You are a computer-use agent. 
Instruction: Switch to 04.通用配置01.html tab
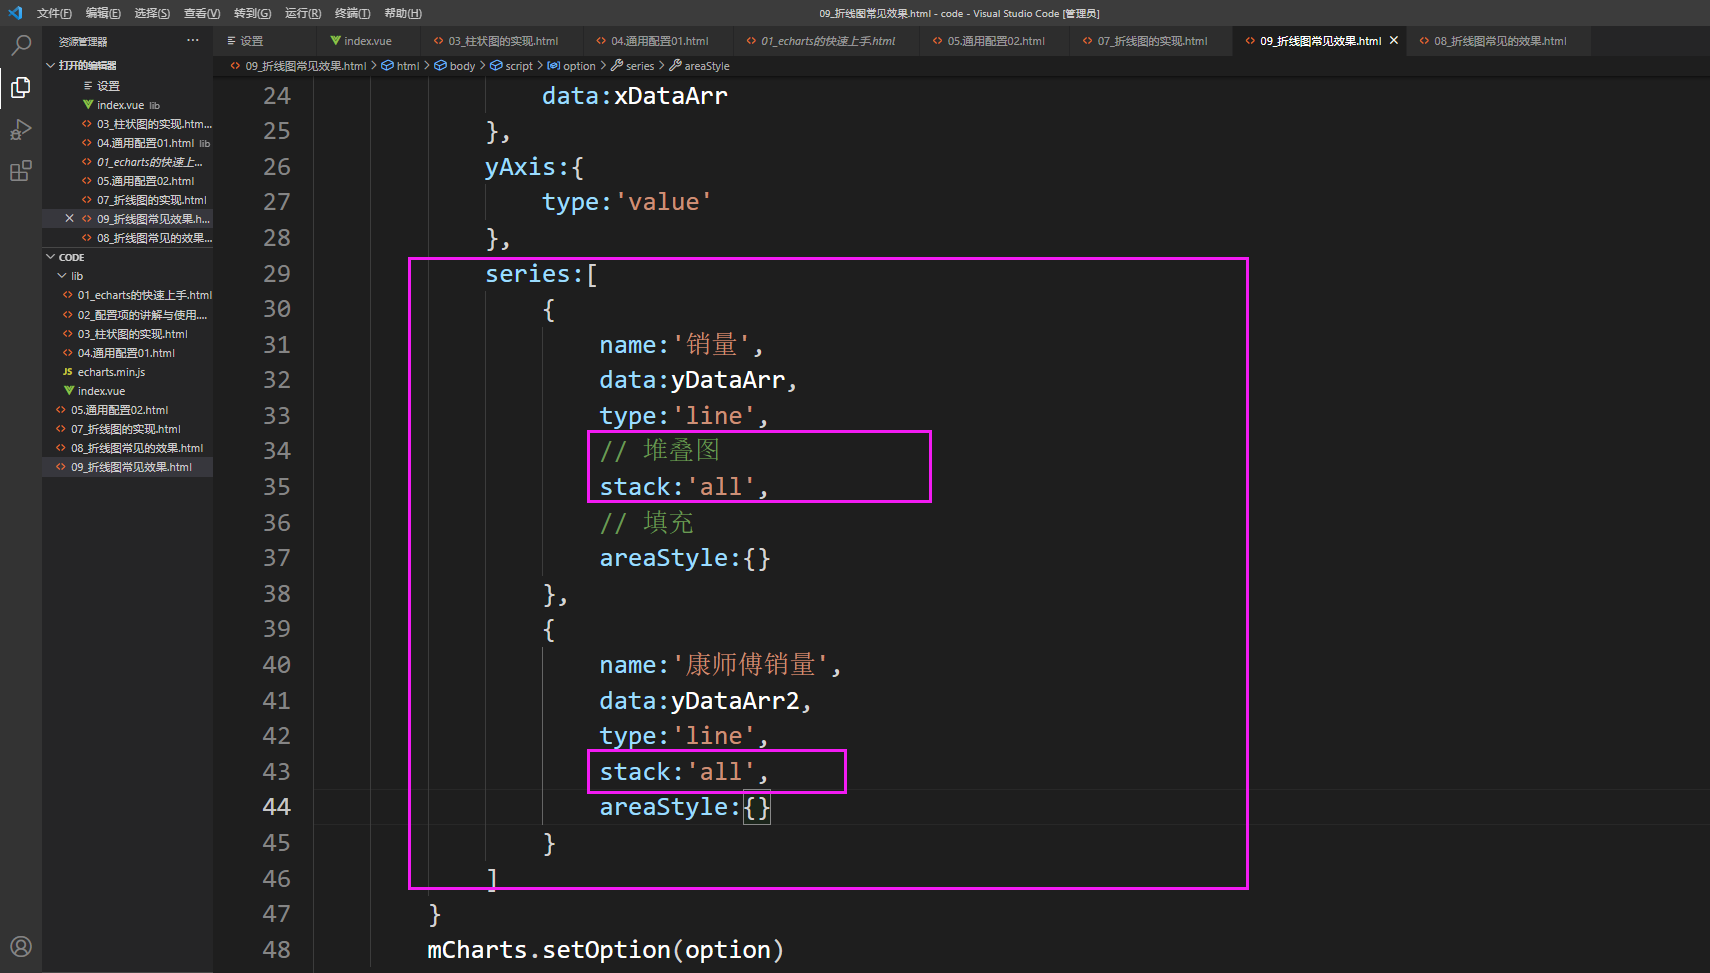tap(659, 41)
